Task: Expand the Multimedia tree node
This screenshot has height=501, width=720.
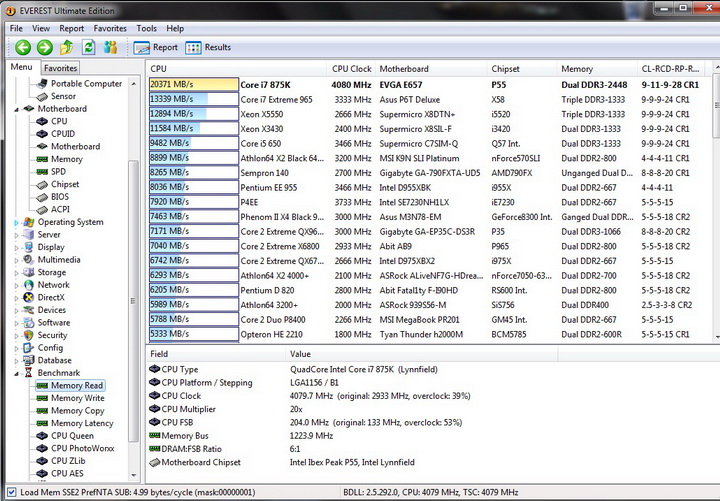Action: [x=17, y=260]
